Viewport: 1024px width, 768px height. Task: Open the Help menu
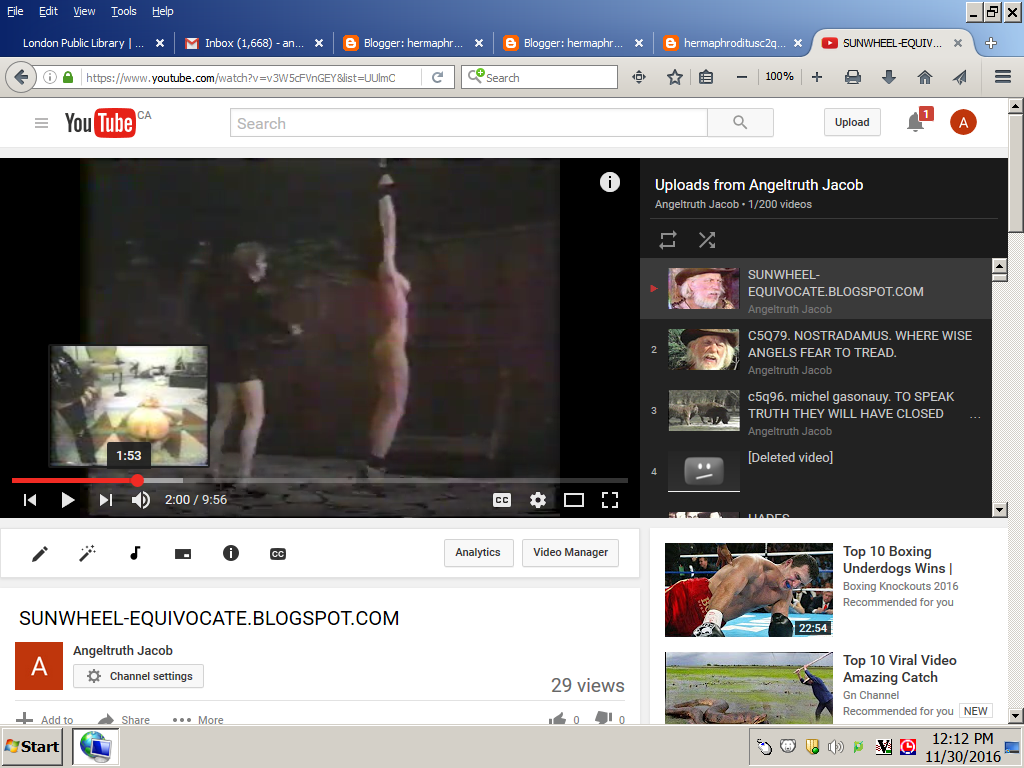coord(163,11)
